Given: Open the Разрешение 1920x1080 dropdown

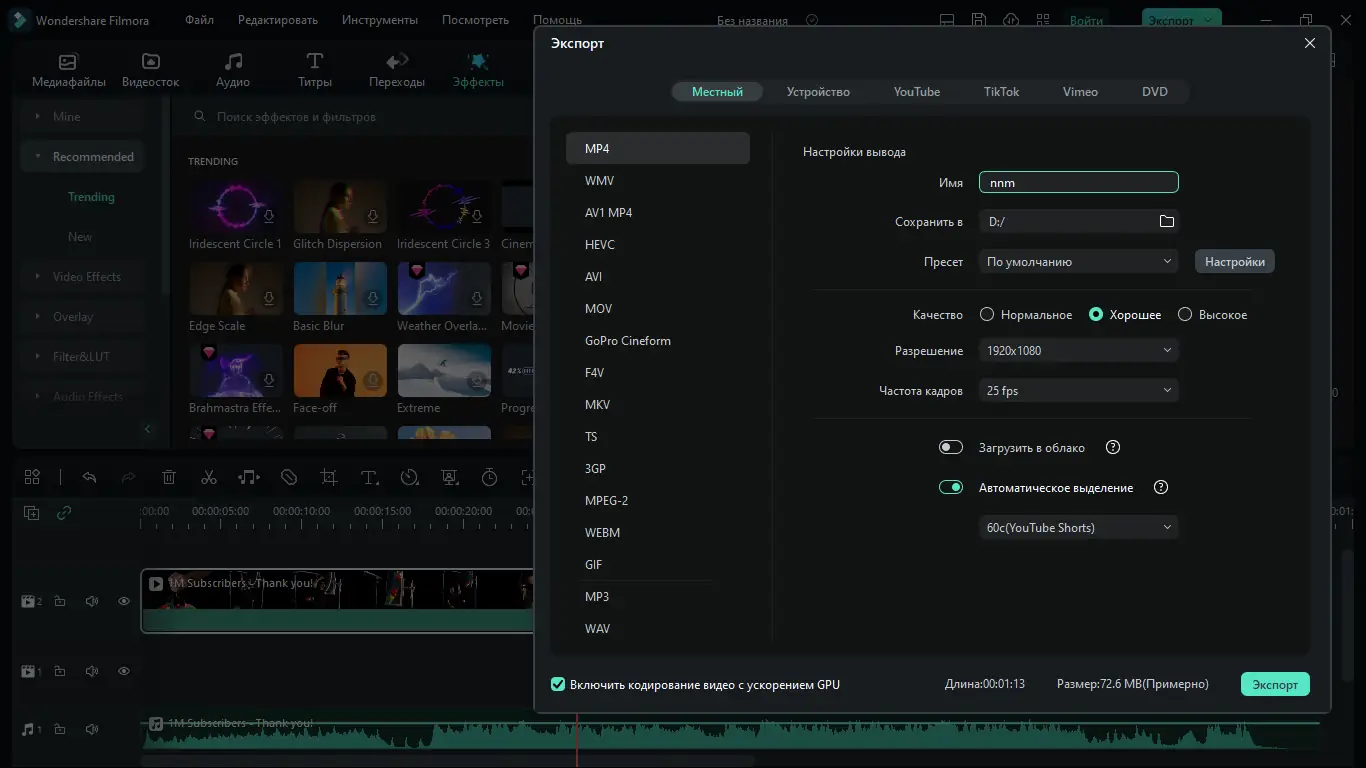Looking at the screenshot, I should (x=1078, y=351).
